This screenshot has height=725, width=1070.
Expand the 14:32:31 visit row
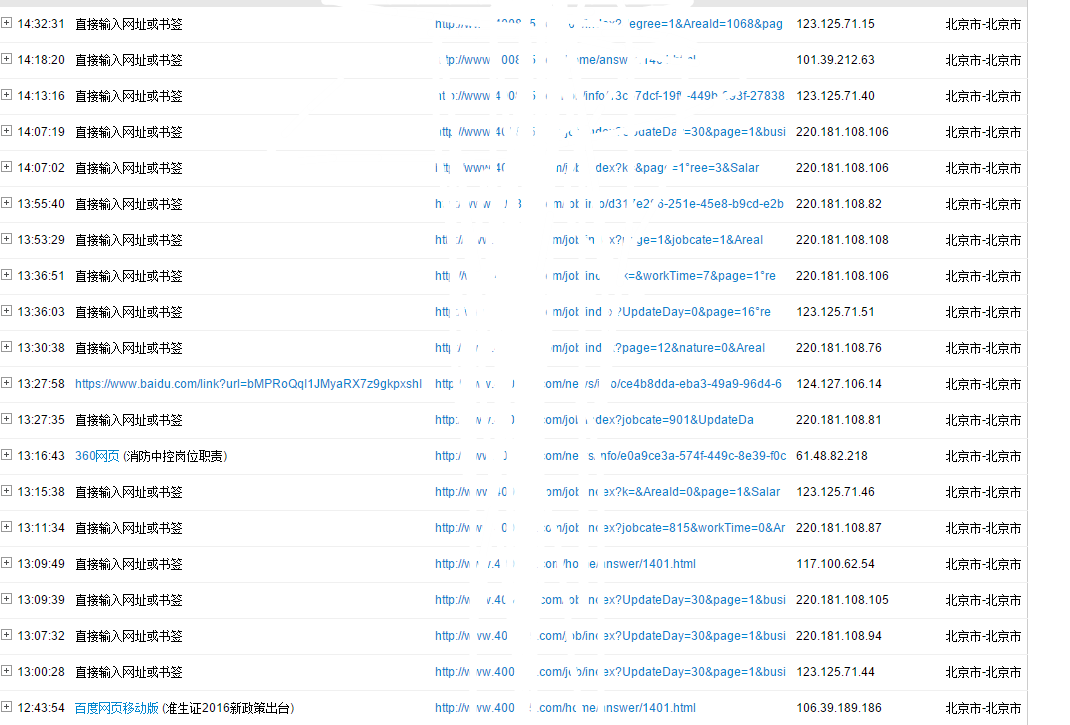pyautogui.click(x=6, y=23)
